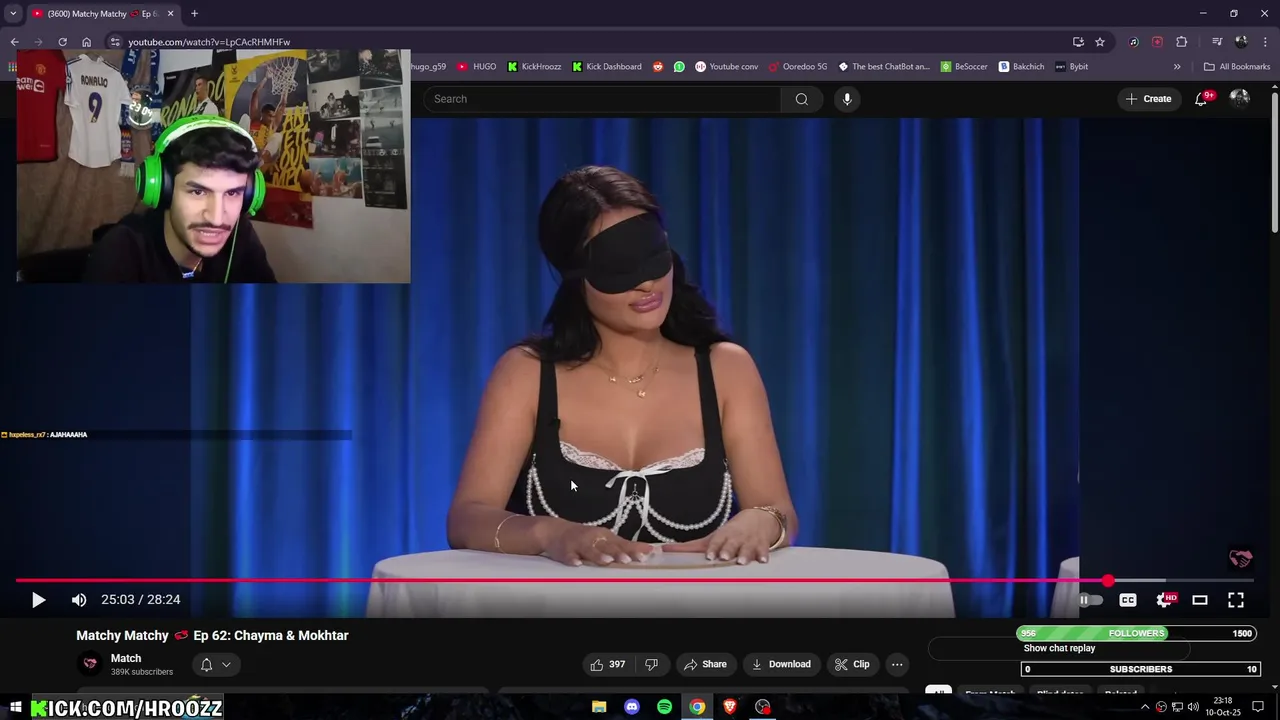Show hidden system tray icons

pos(1145,707)
